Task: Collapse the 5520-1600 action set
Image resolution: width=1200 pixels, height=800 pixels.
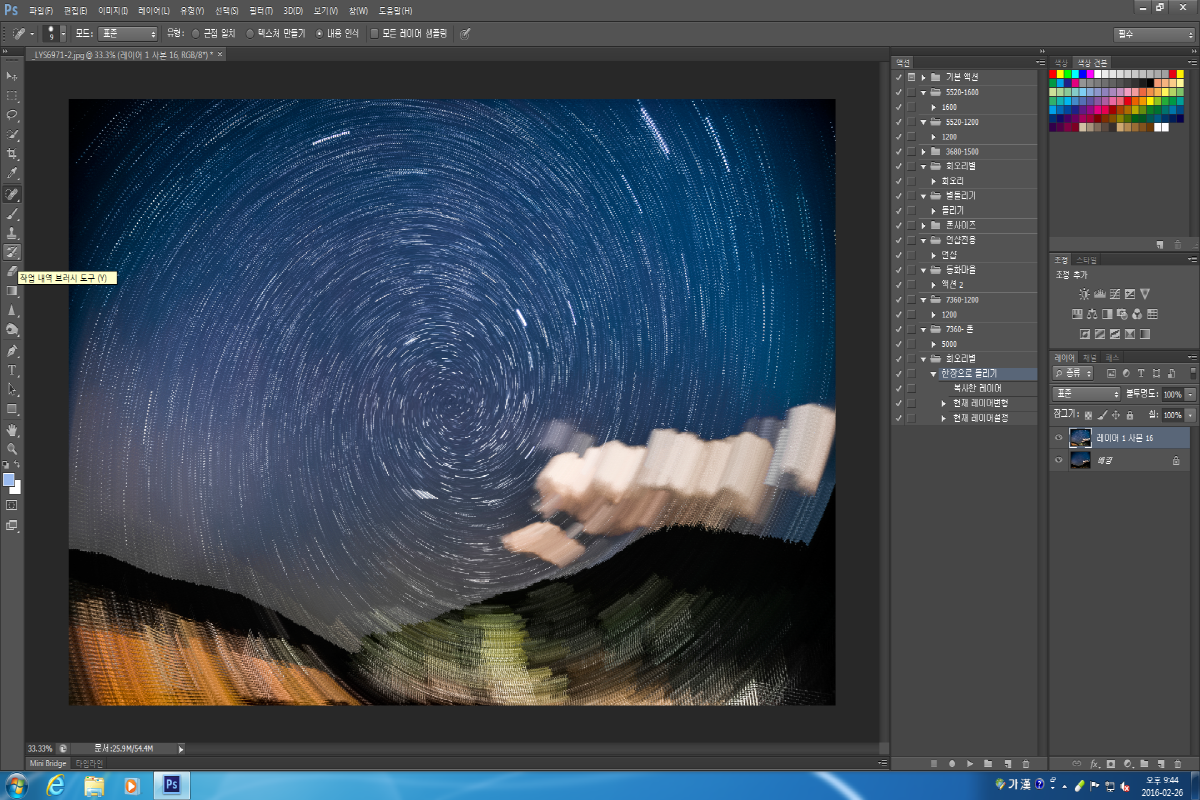Action: [x=924, y=92]
